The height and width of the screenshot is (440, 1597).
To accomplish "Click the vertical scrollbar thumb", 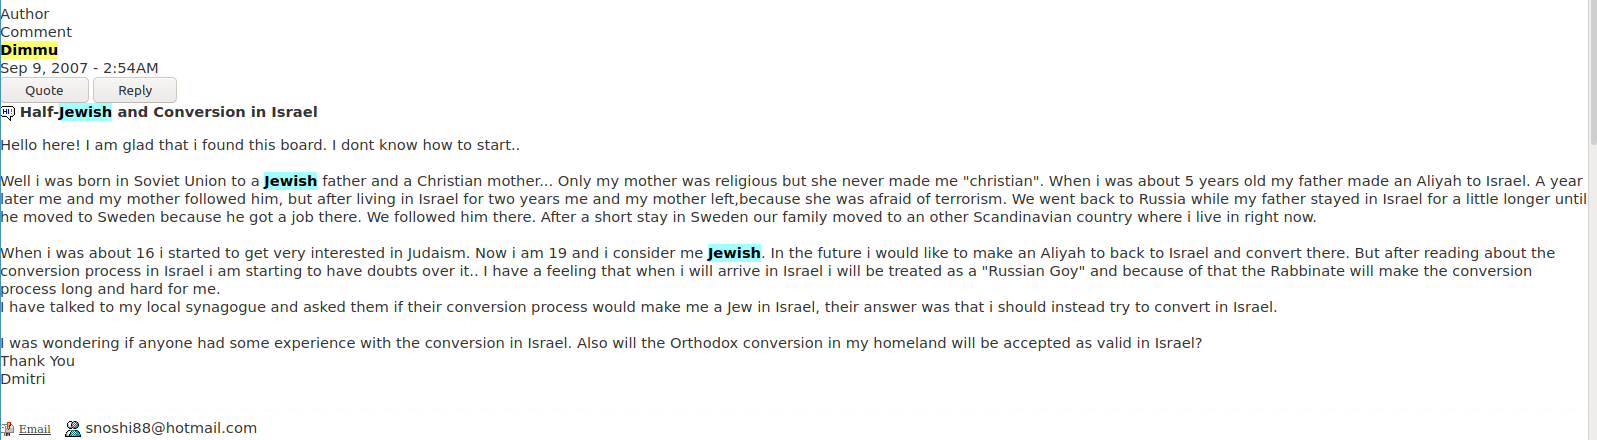I will point(1591,70).
